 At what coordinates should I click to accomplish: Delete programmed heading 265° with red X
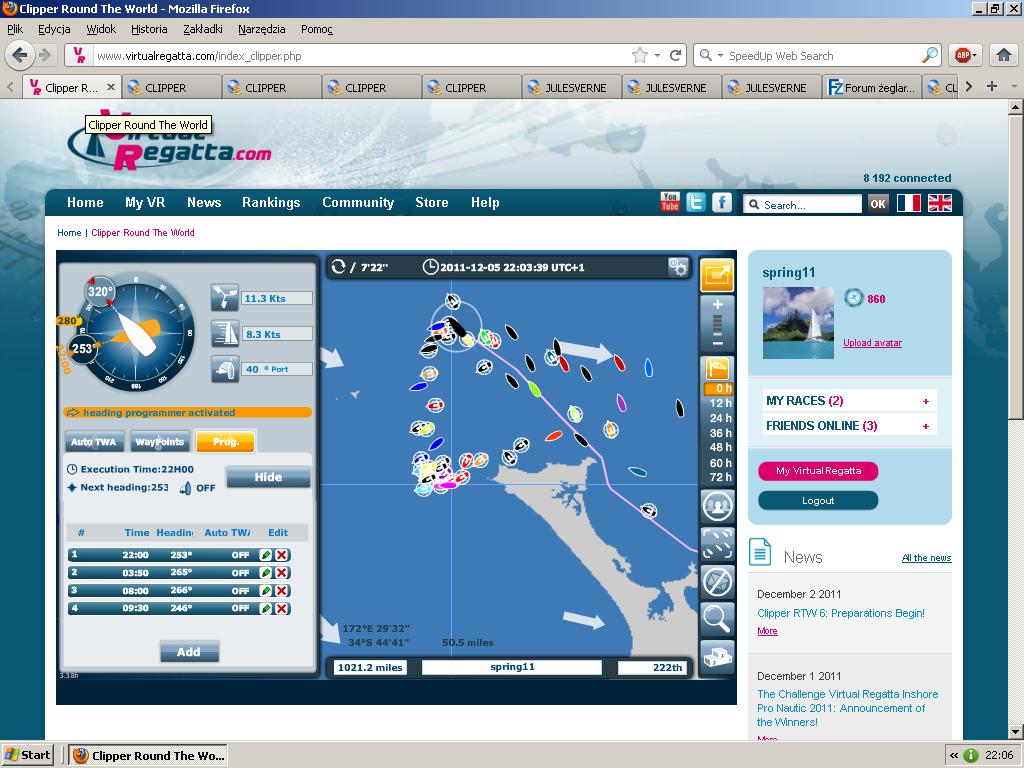[282, 573]
